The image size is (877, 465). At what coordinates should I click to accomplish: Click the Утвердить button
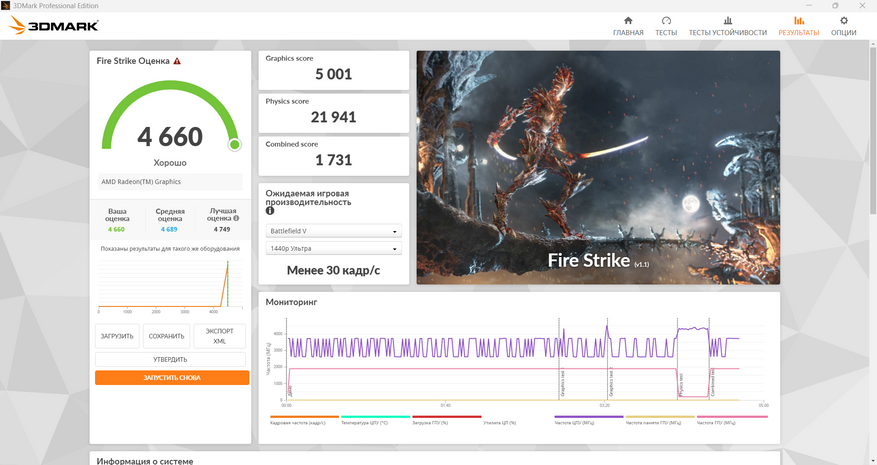[x=170, y=359]
